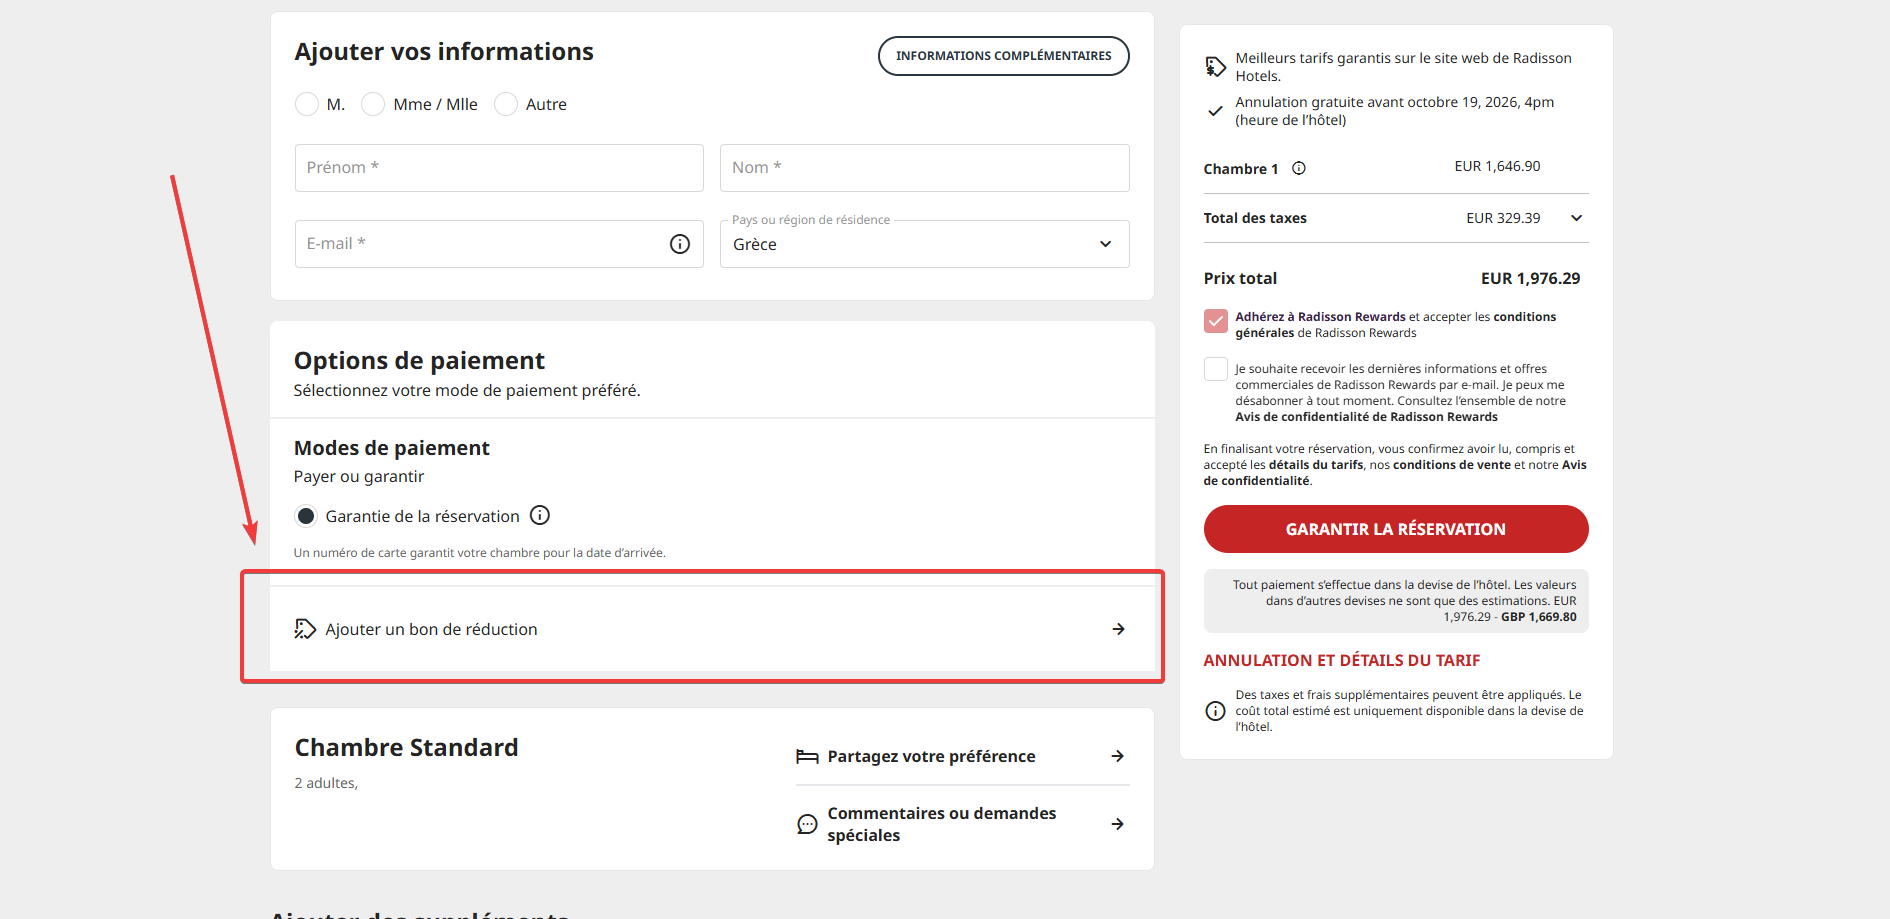Viewport: 1890px width, 919px height.
Task: Select the Mme / Mlle radio button
Action: pyautogui.click(x=373, y=104)
